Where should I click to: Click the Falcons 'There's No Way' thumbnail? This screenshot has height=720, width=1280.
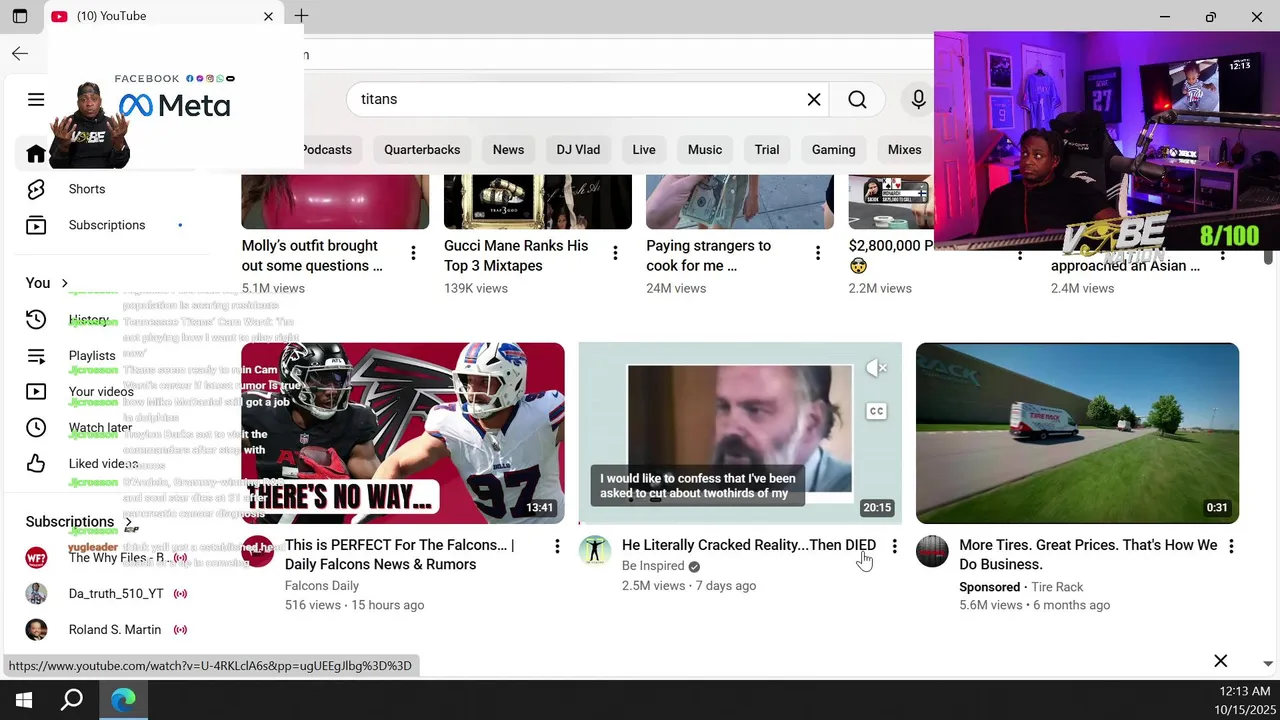coord(403,433)
